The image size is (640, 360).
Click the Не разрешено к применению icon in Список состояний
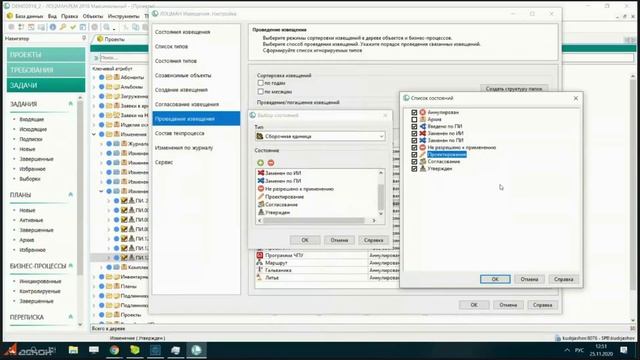(423, 147)
